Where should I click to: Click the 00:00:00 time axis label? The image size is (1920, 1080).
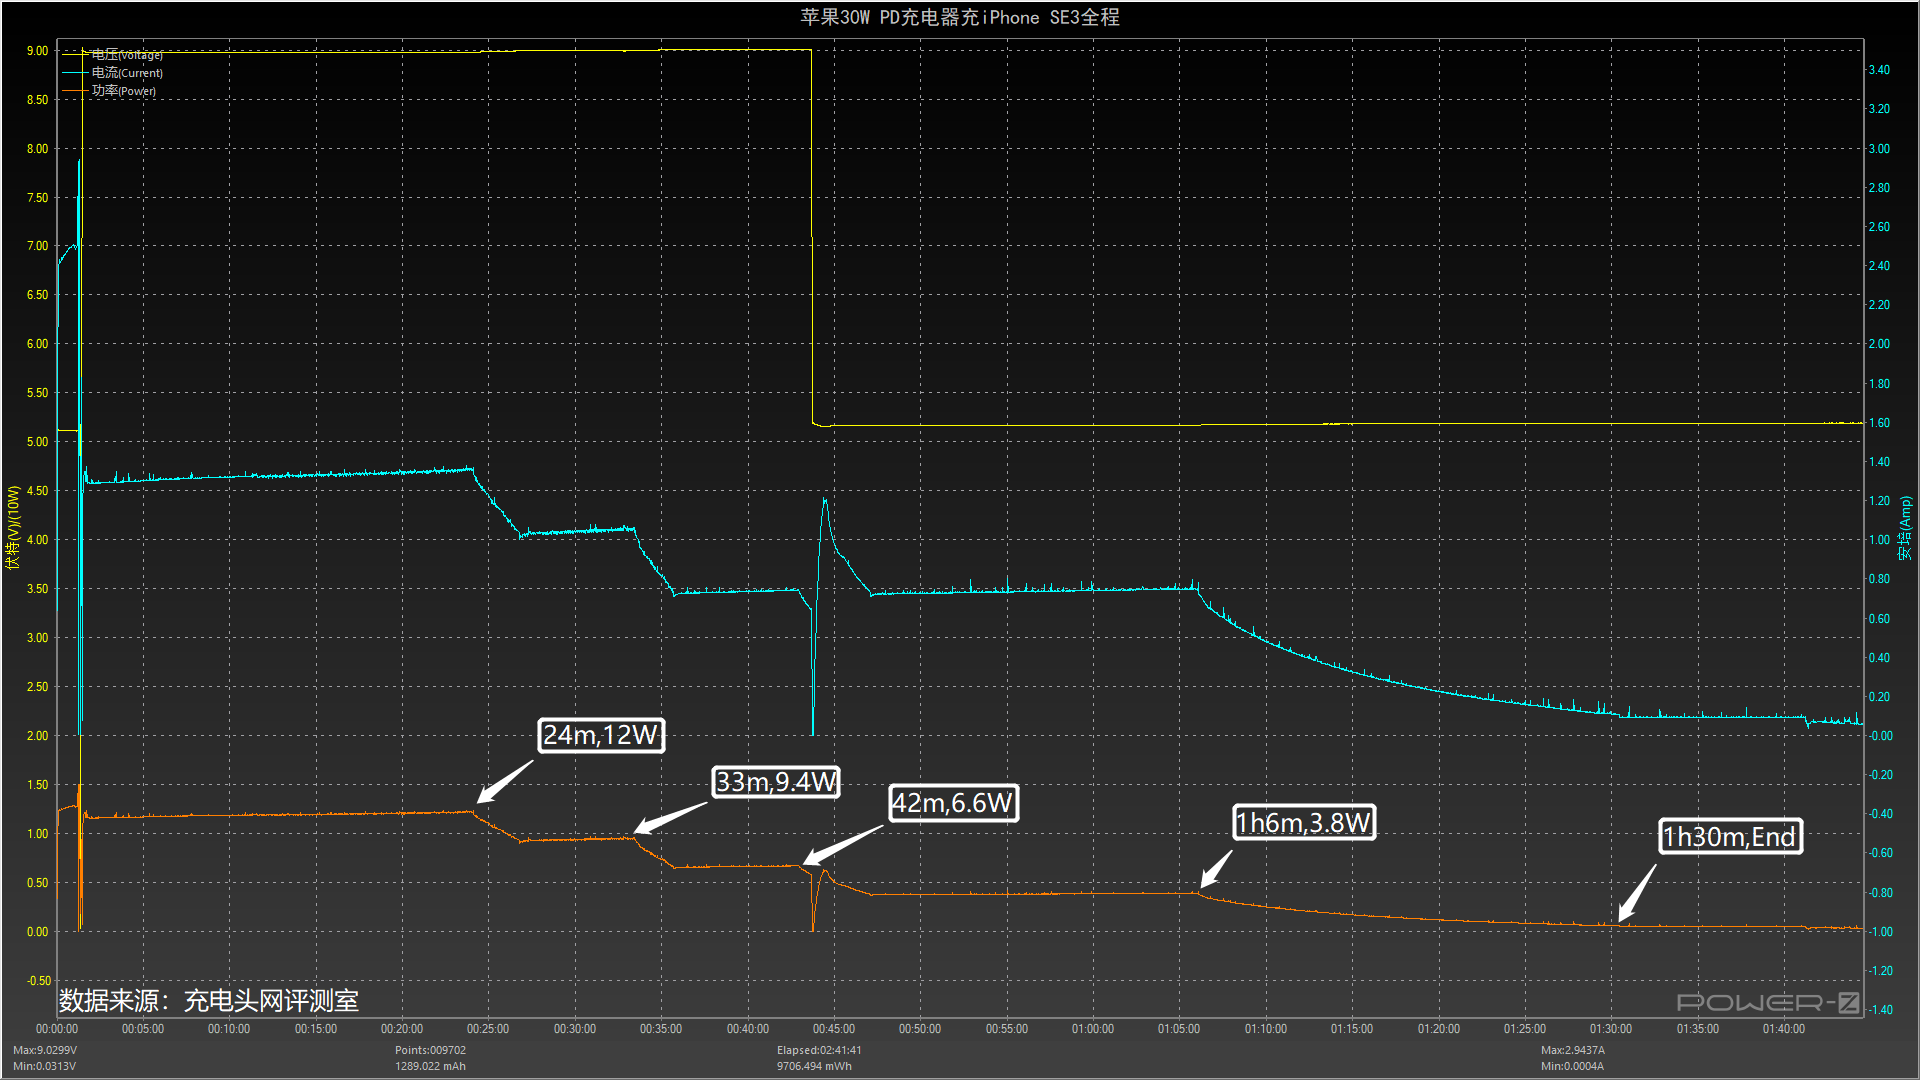(57, 1029)
